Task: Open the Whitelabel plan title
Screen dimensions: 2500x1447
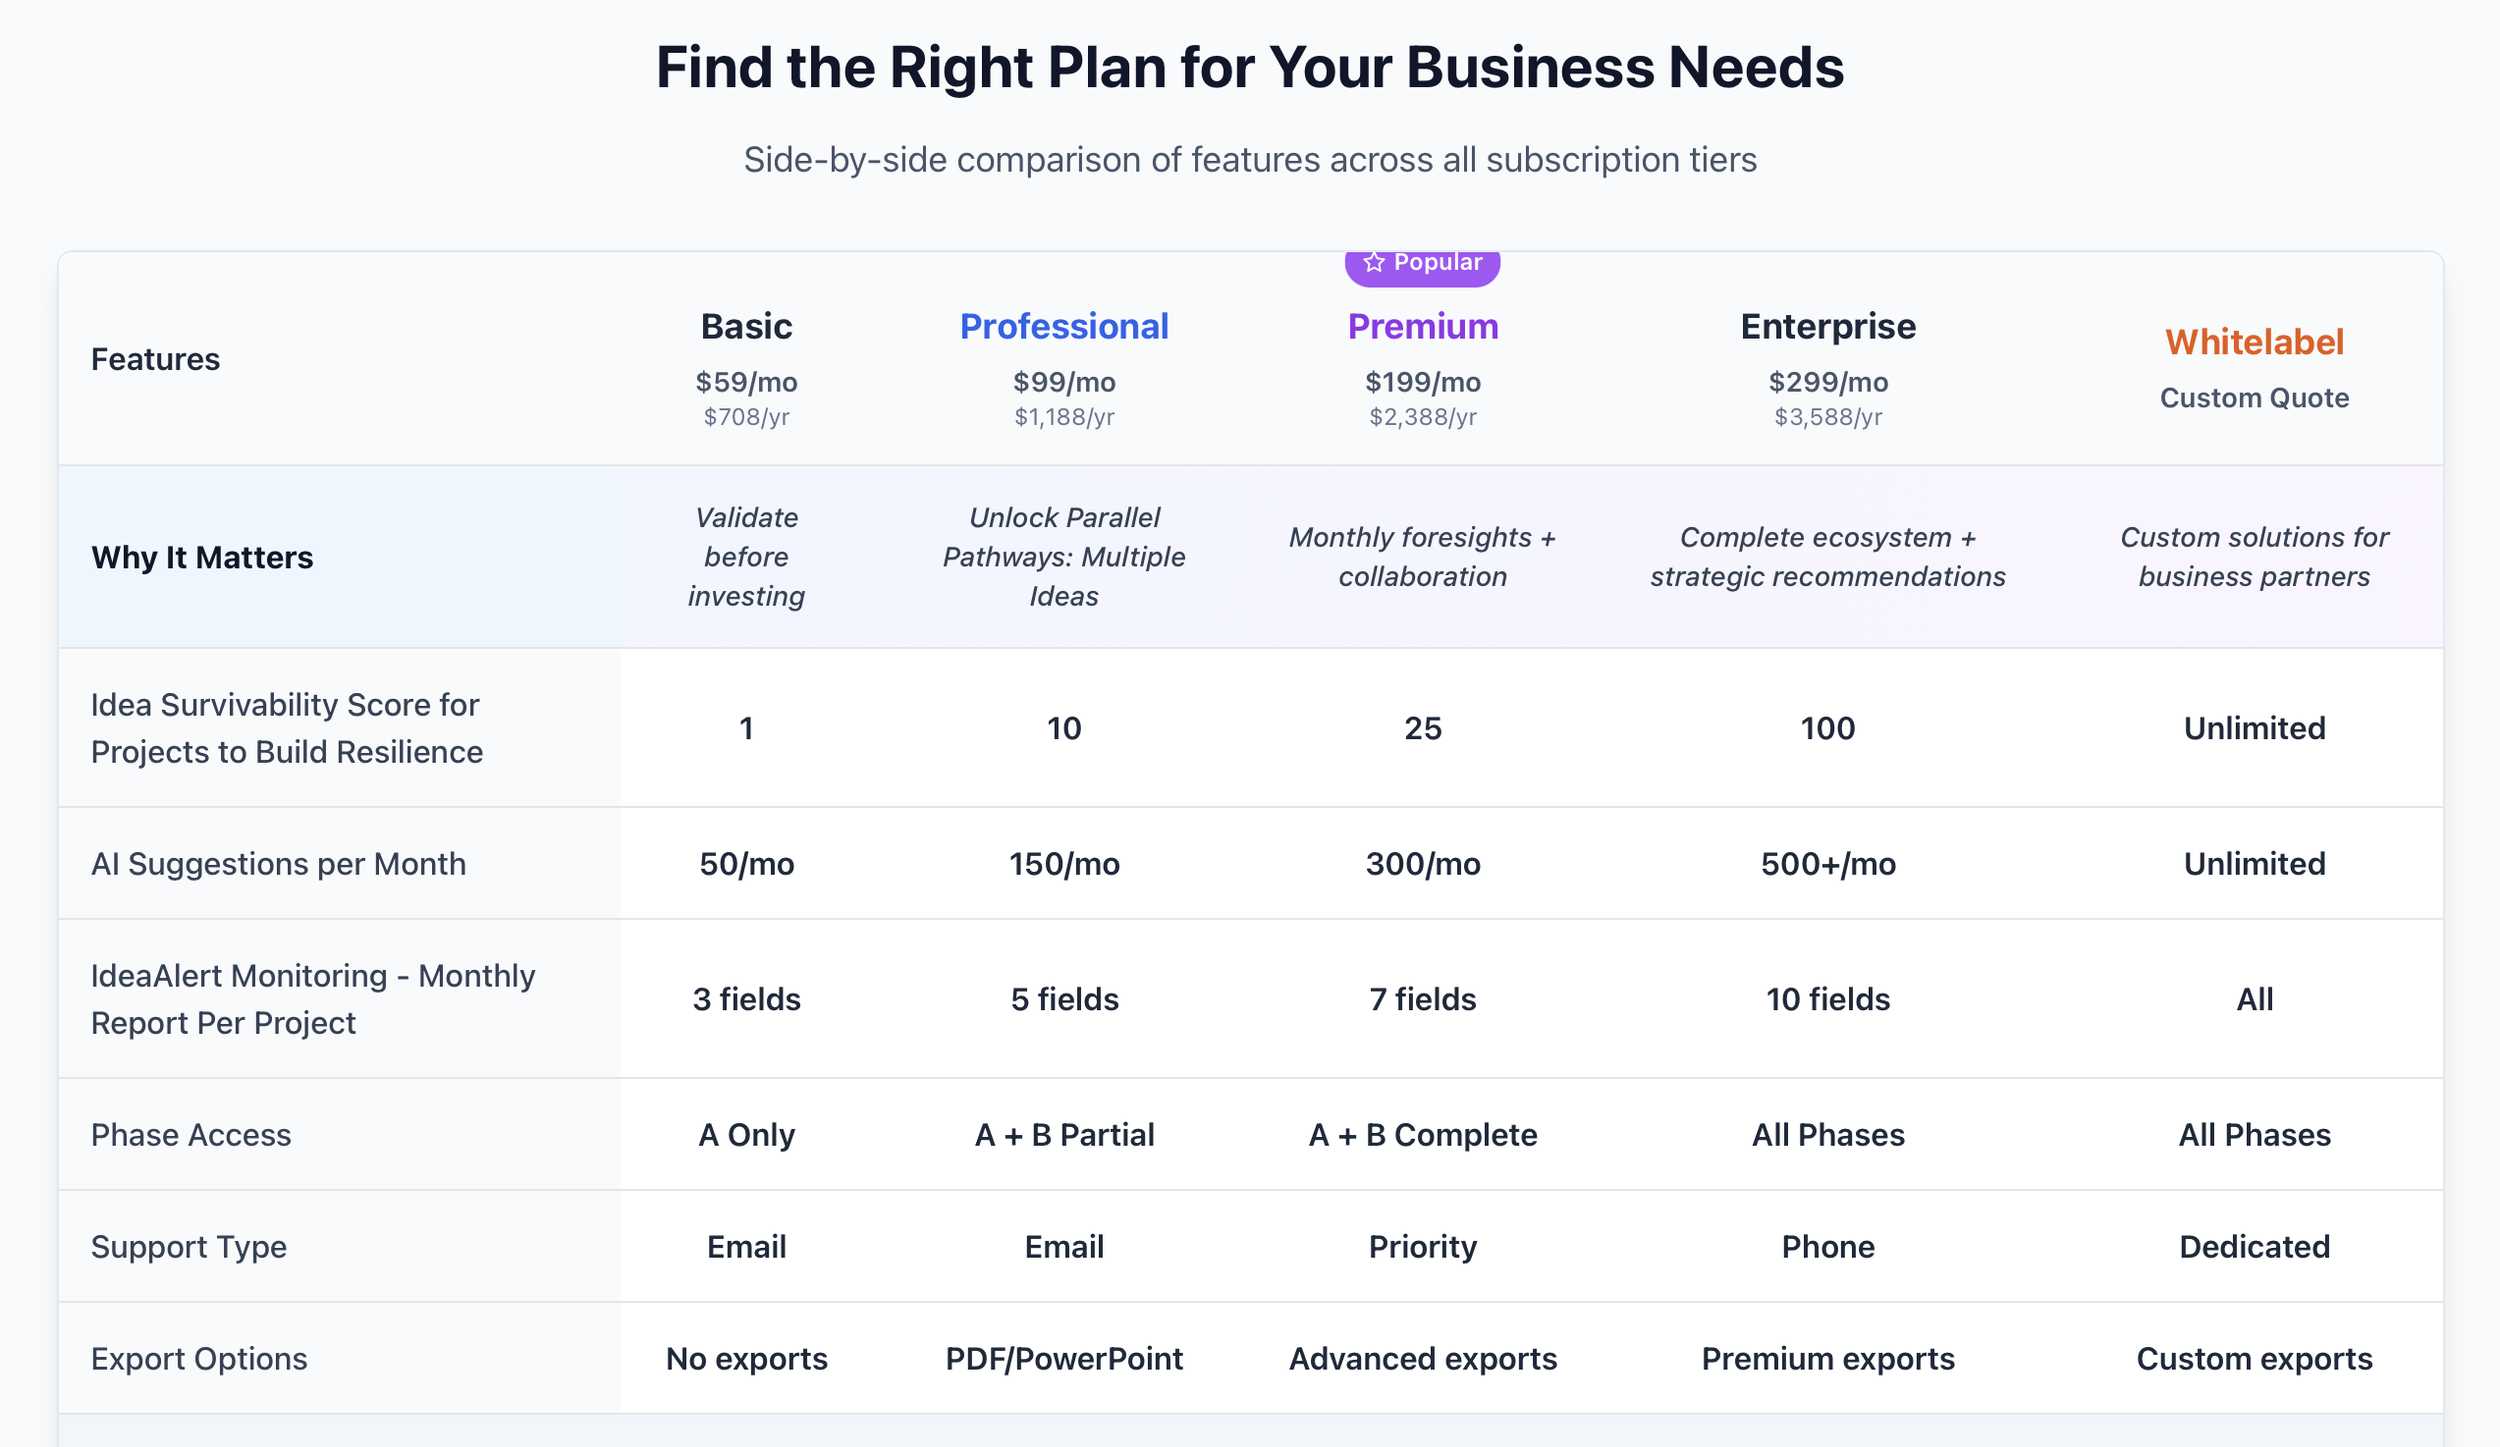Action: (x=2254, y=342)
